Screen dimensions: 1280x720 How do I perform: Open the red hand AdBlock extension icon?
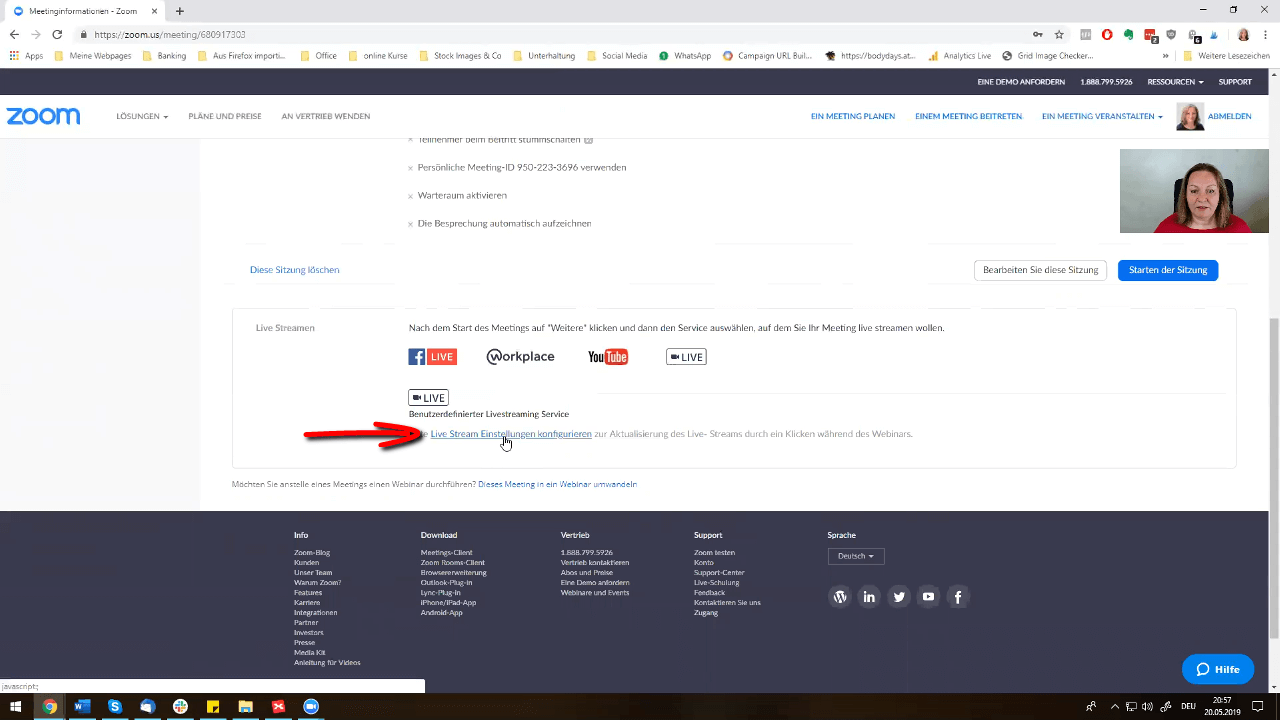pos(1107,34)
